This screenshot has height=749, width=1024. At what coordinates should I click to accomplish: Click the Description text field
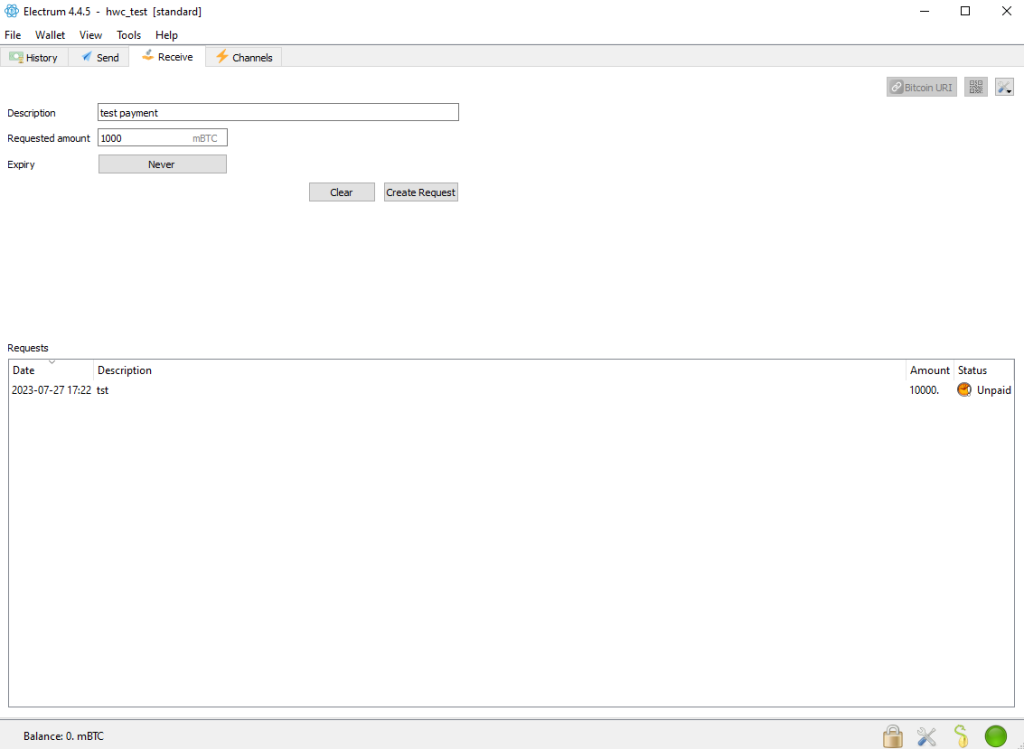click(x=278, y=113)
